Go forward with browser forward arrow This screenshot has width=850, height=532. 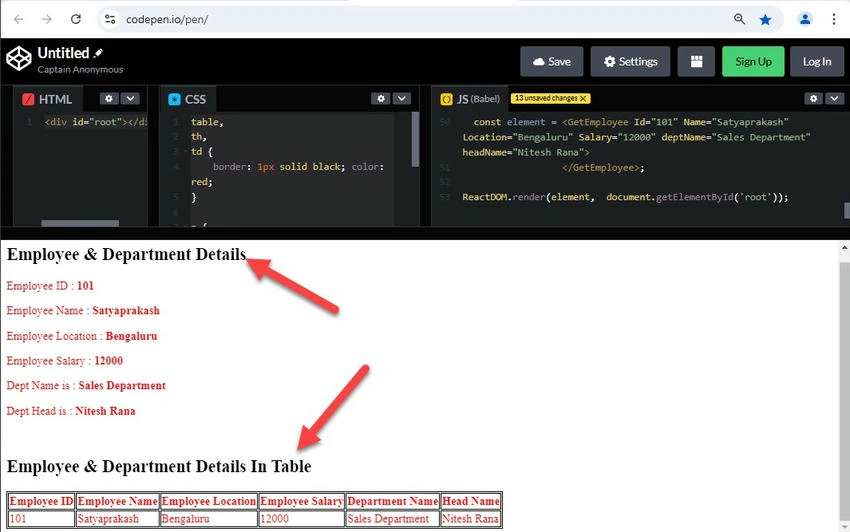(x=47, y=20)
